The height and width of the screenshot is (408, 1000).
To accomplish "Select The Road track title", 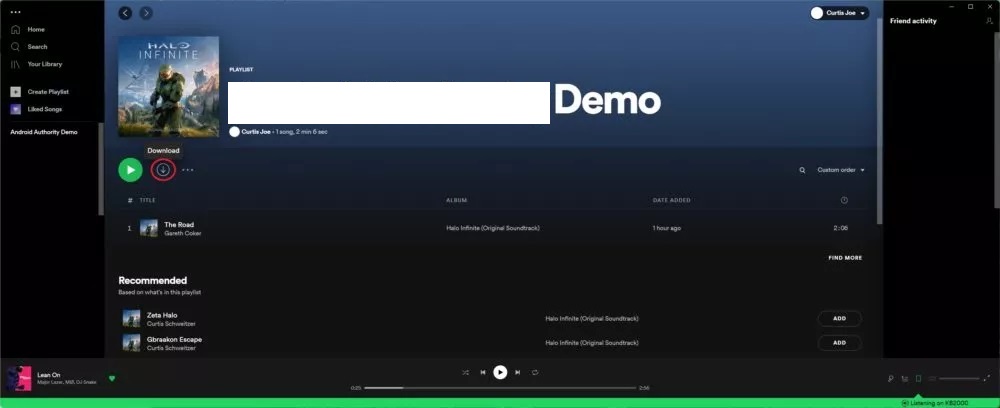I will (179, 224).
